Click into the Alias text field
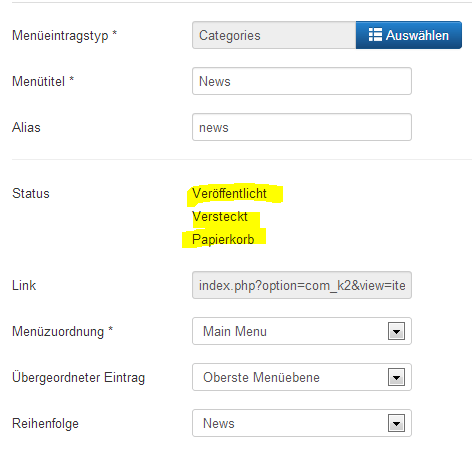 [302, 127]
